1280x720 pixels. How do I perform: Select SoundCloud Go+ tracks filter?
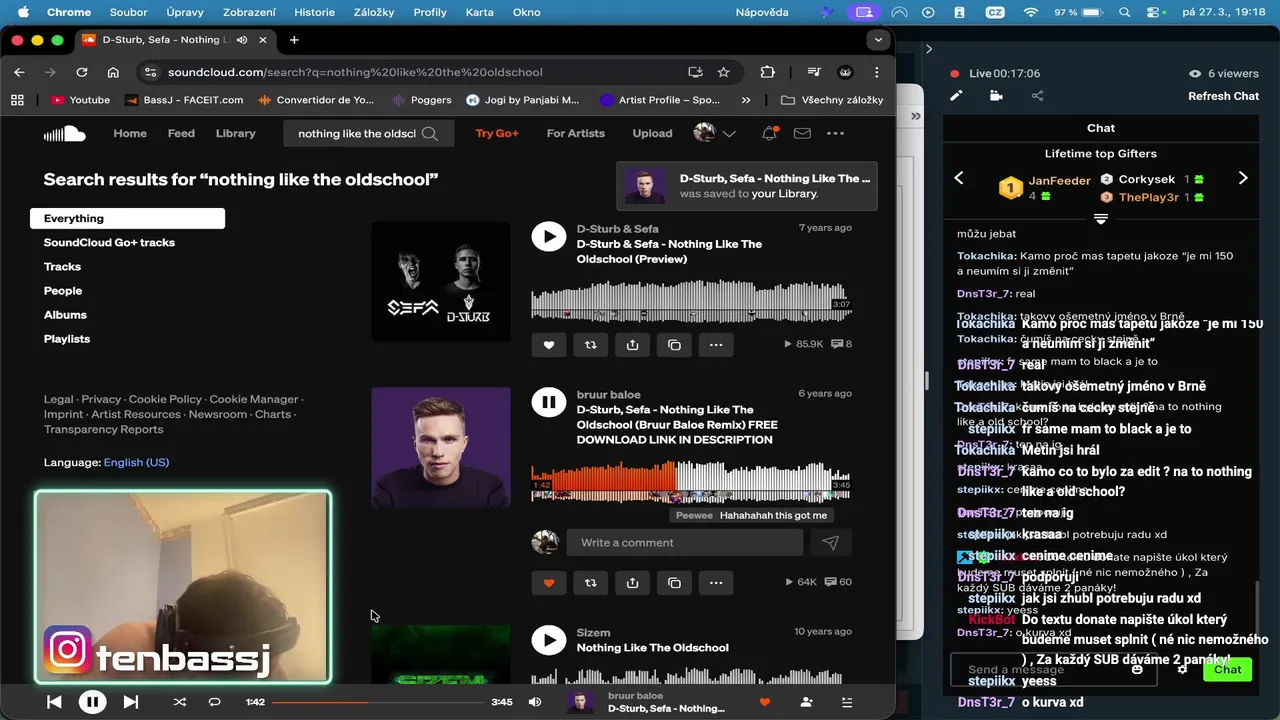[109, 243]
